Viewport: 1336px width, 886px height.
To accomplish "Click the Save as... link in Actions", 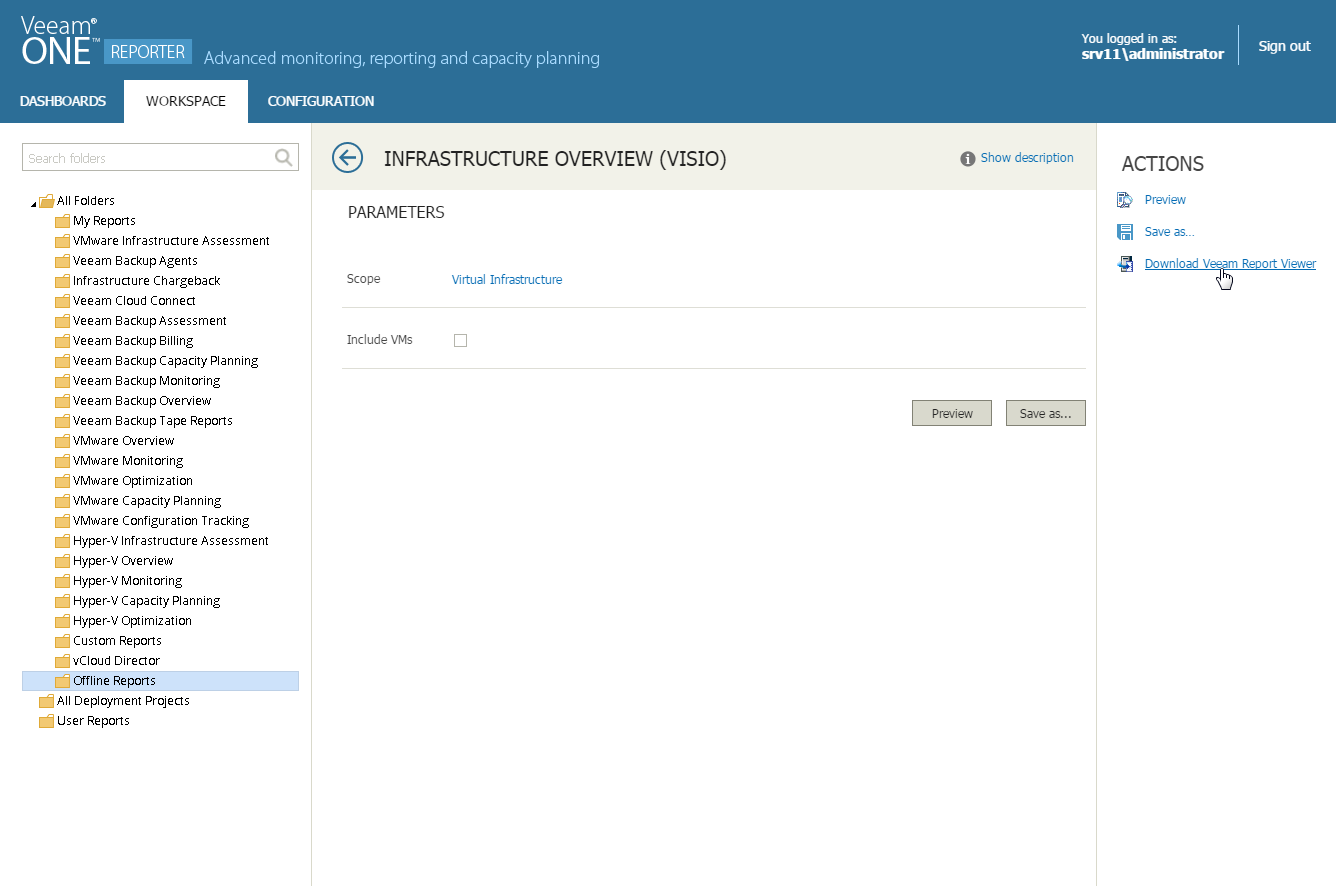I will tap(1170, 232).
